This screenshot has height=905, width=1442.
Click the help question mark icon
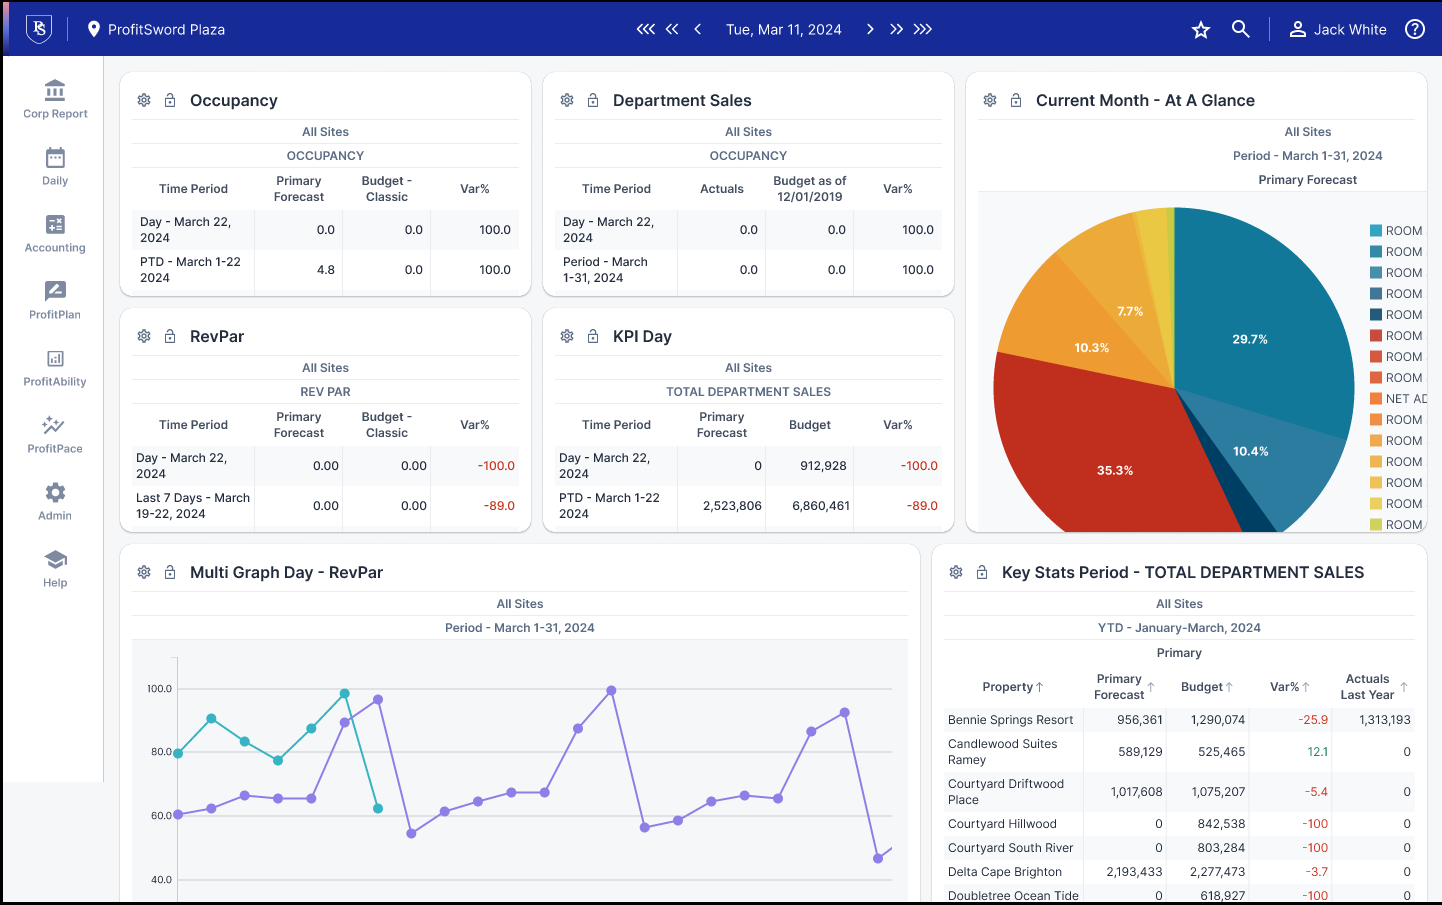tap(1415, 29)
